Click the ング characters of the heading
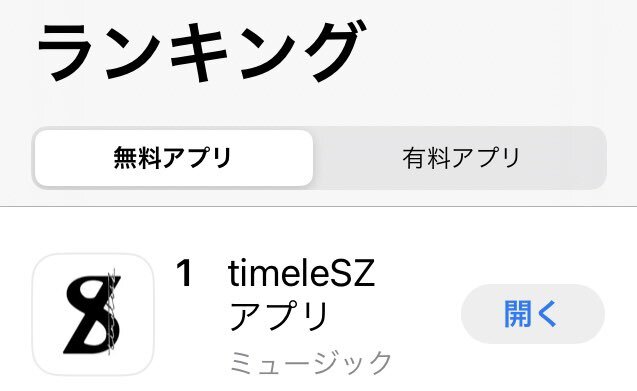 (304, 51)
